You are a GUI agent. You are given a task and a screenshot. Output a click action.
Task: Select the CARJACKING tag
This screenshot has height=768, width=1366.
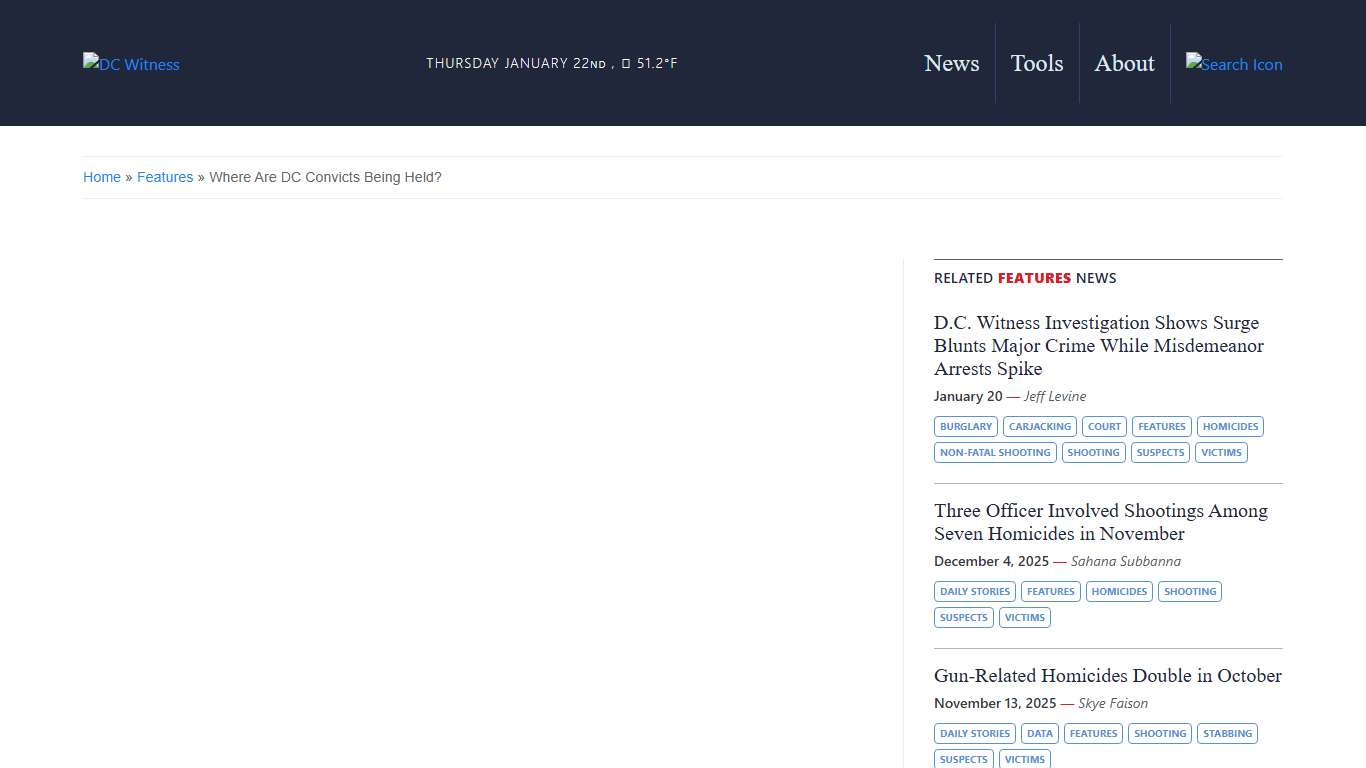coord(1040,427)
